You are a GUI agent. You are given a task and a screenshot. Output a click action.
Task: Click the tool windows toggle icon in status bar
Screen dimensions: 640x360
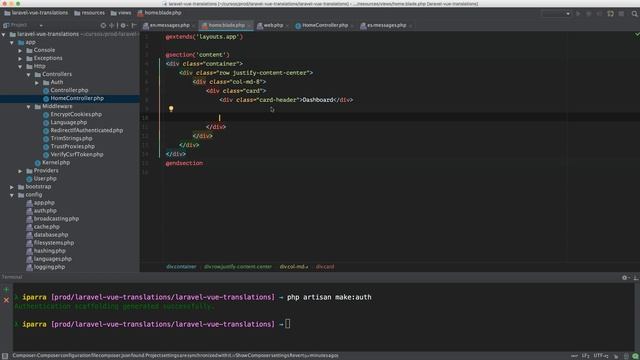5,356
